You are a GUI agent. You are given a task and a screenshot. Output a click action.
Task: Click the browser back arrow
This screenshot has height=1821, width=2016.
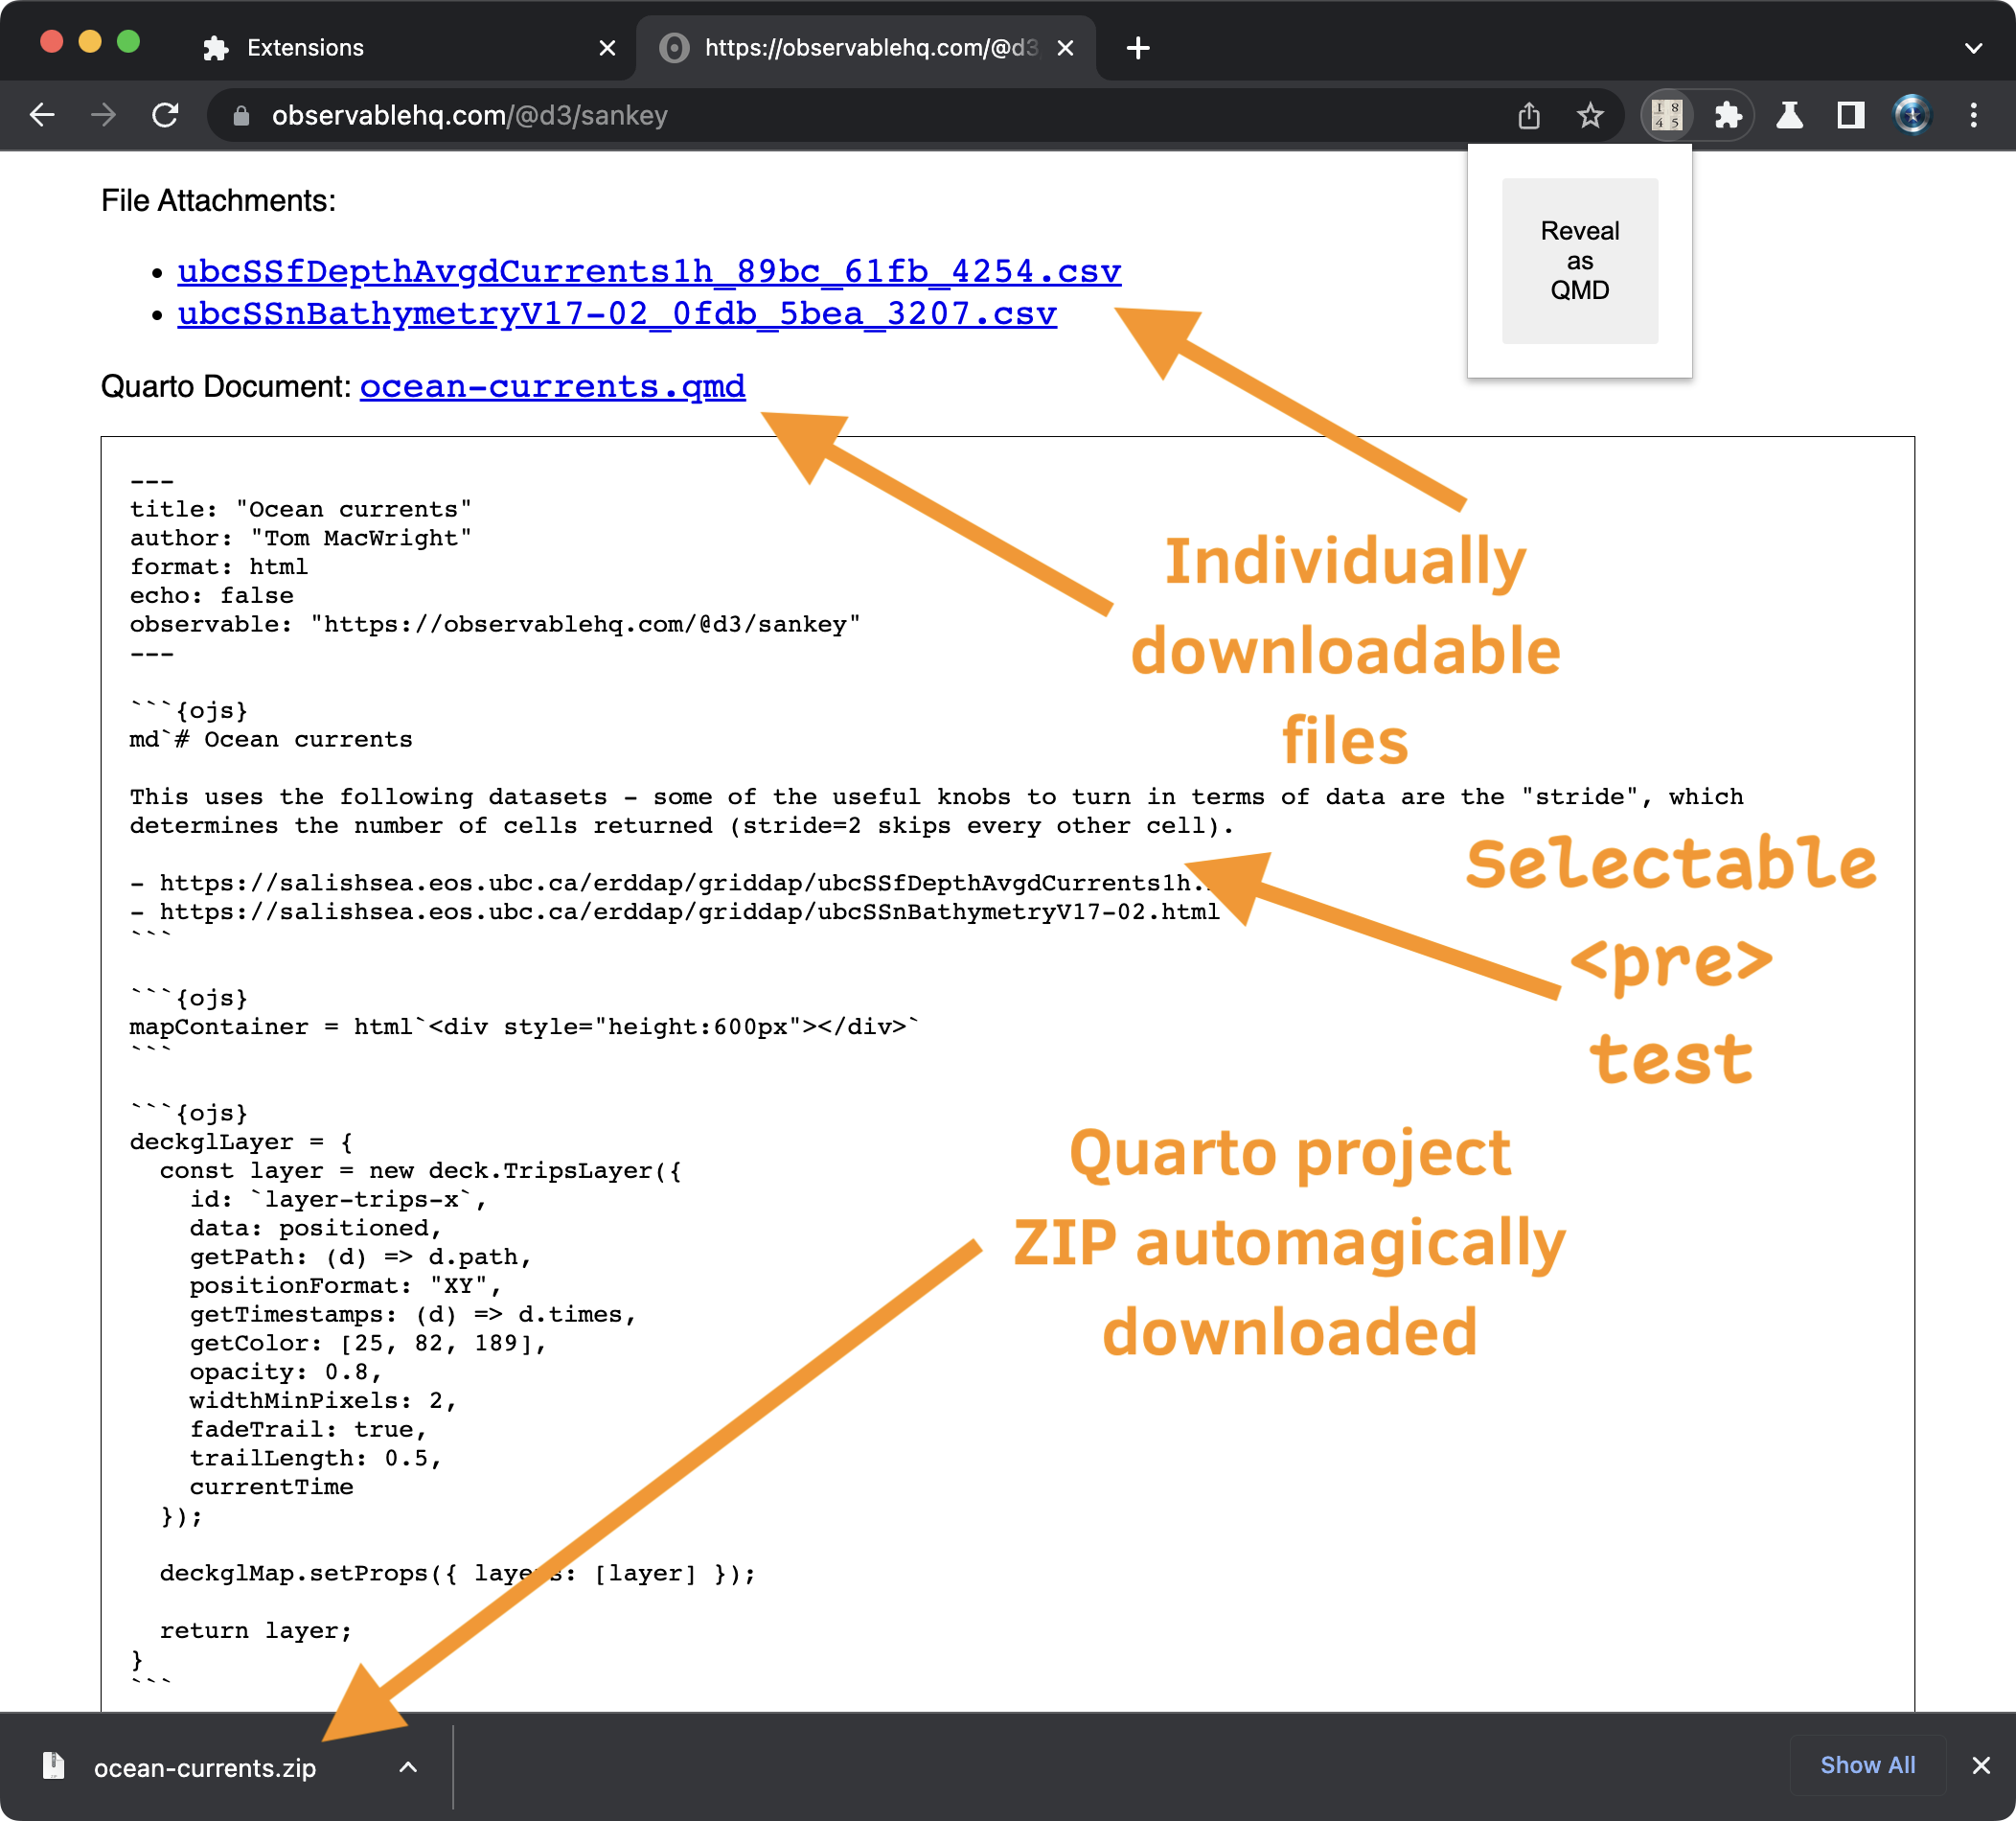[x=42, y=115]
